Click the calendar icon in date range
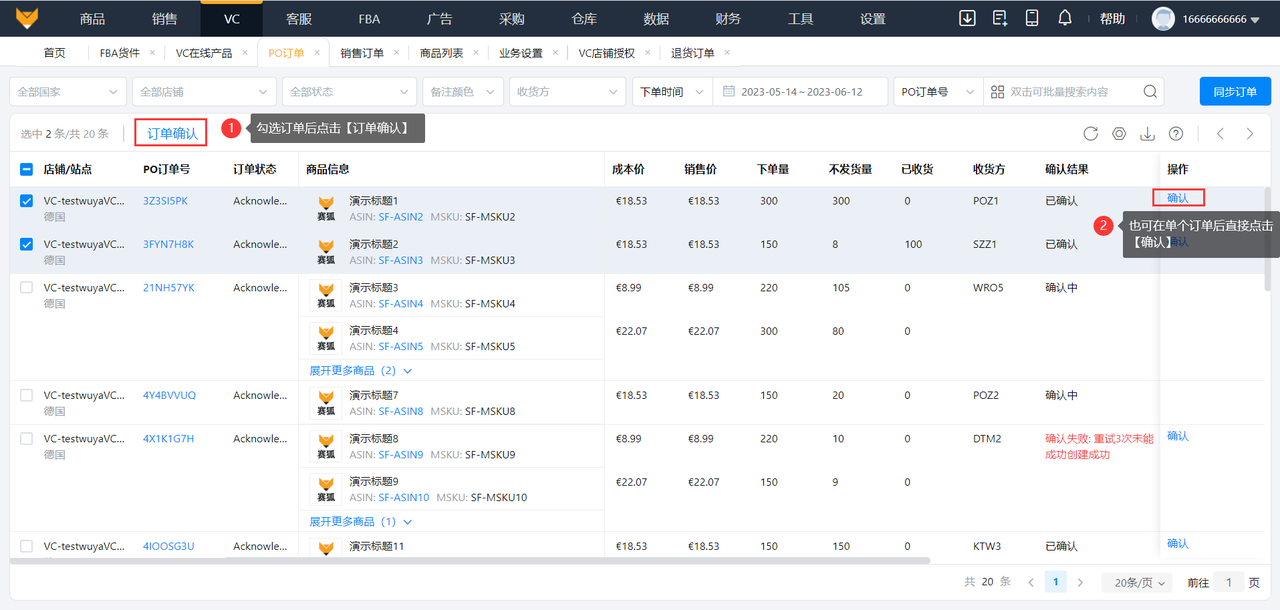The width and height of the screenshot is (1280, 610). [x=729, y=91]
